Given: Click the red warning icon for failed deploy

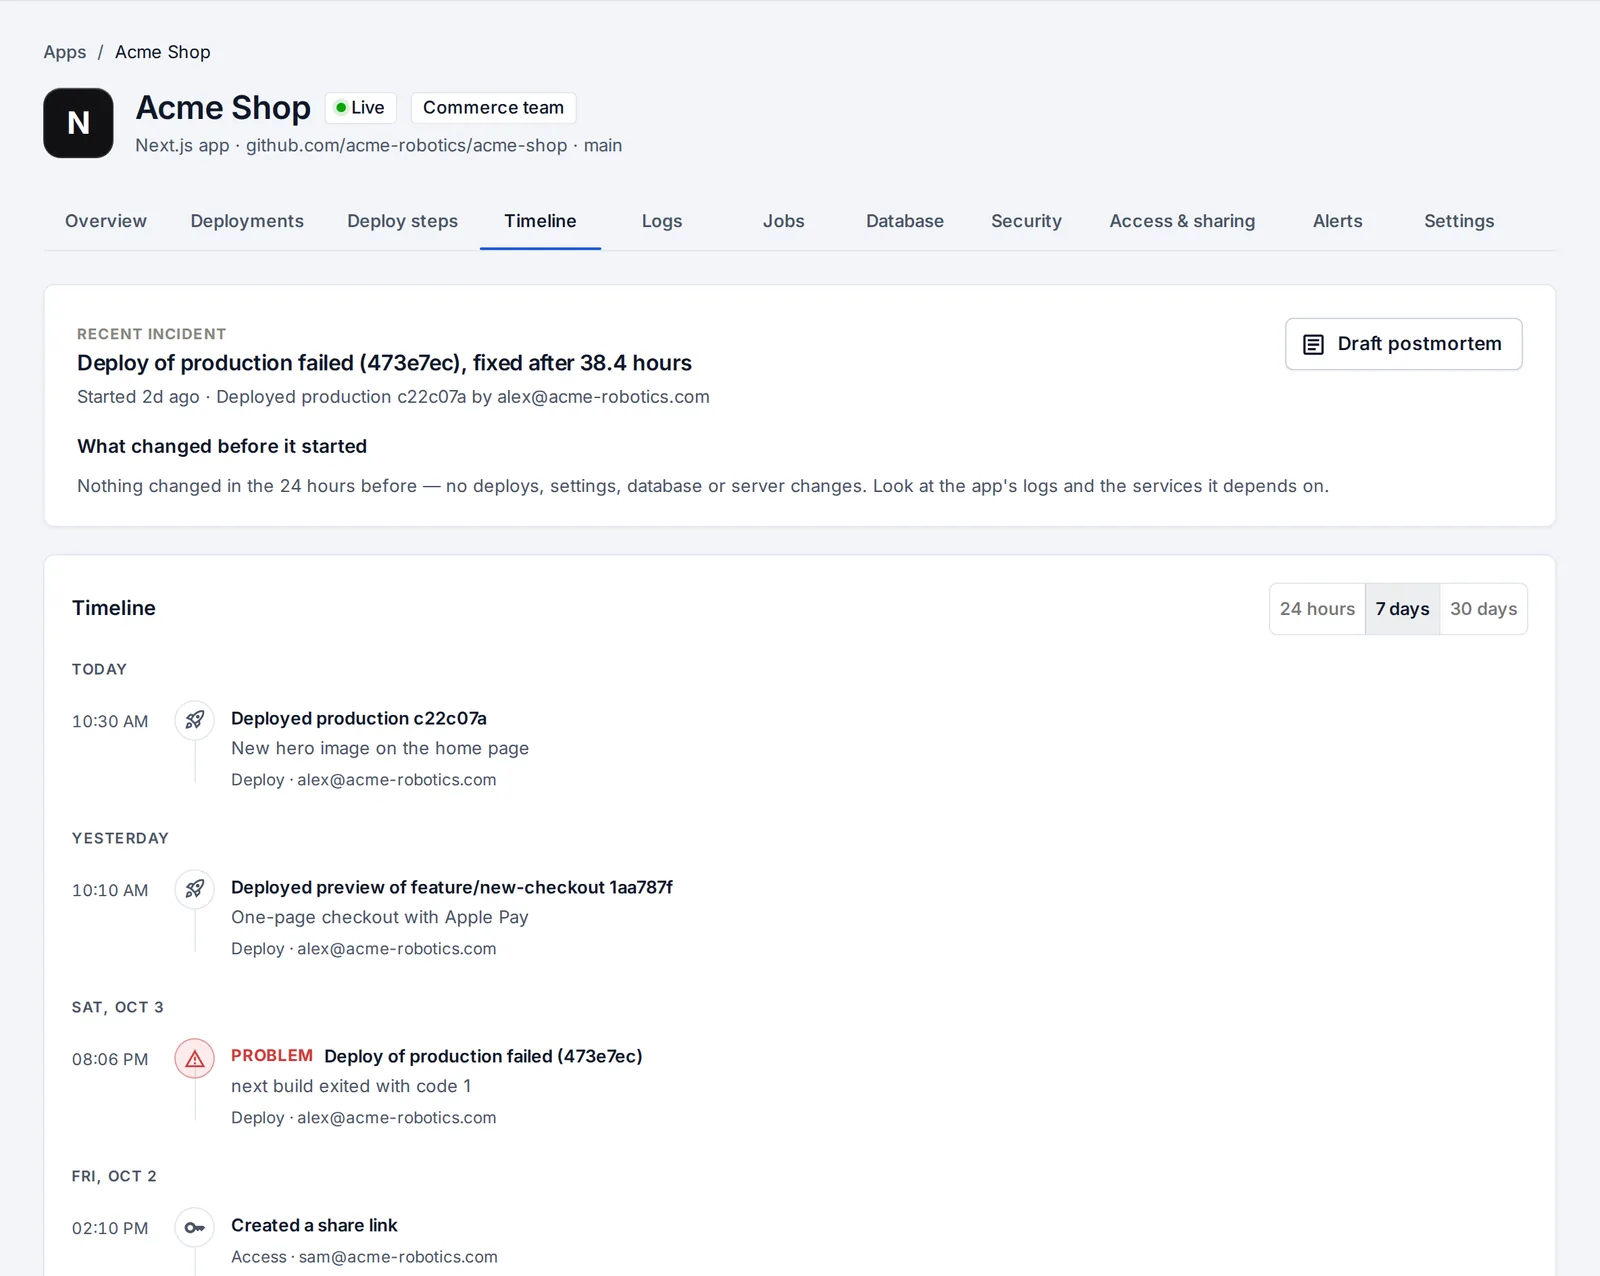Looking at the screenshot, I should click(195, 1058).
